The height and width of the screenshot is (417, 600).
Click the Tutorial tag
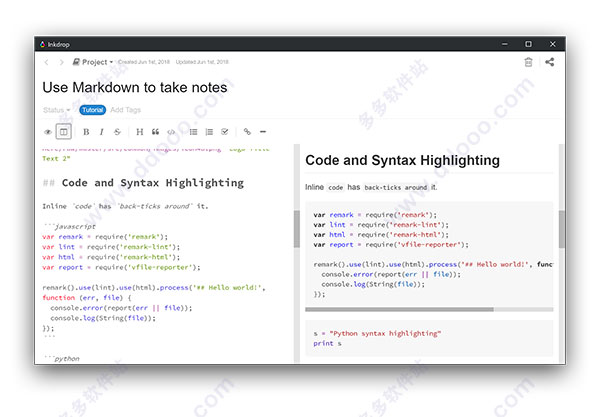coord(93,110)
